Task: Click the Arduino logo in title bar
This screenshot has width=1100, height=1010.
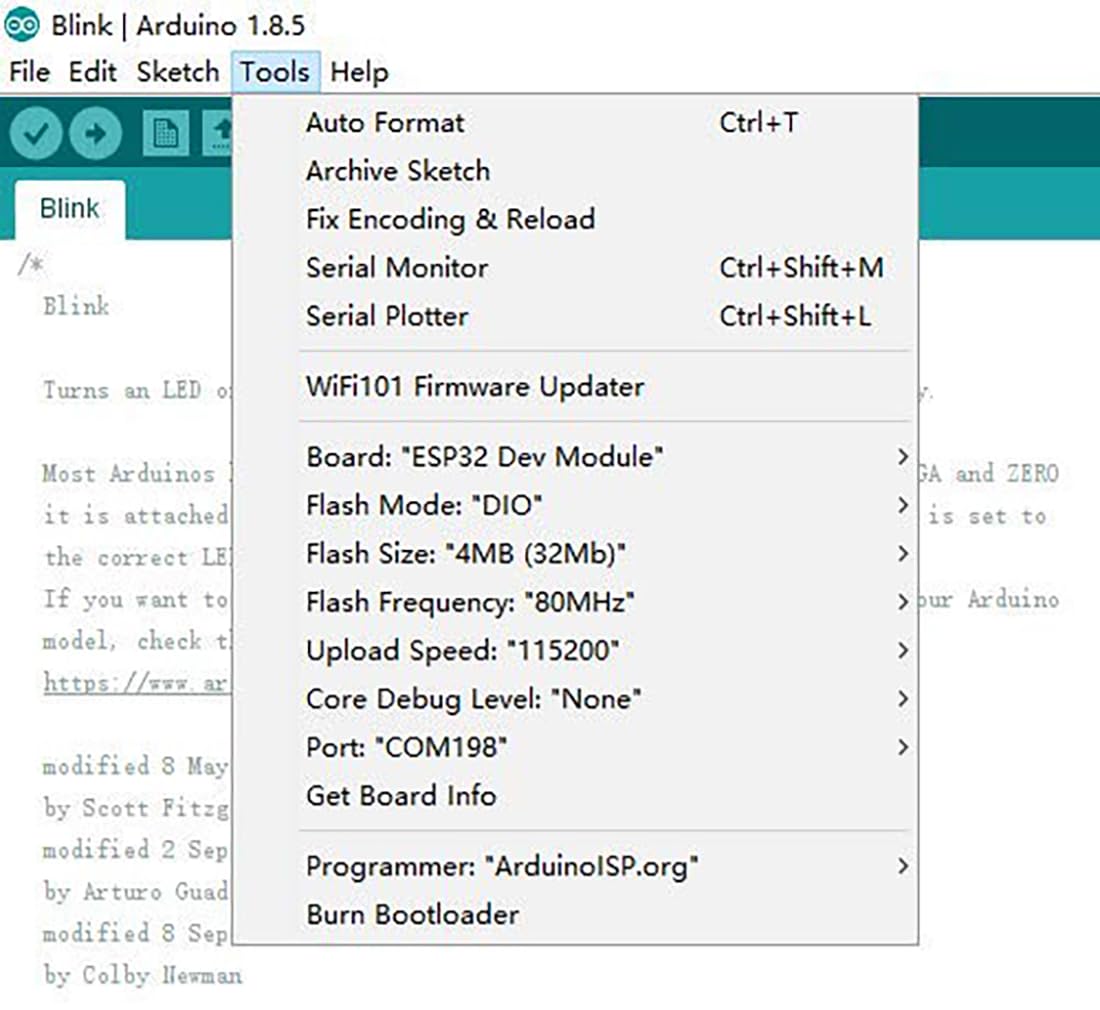Action: pos(22,25)
